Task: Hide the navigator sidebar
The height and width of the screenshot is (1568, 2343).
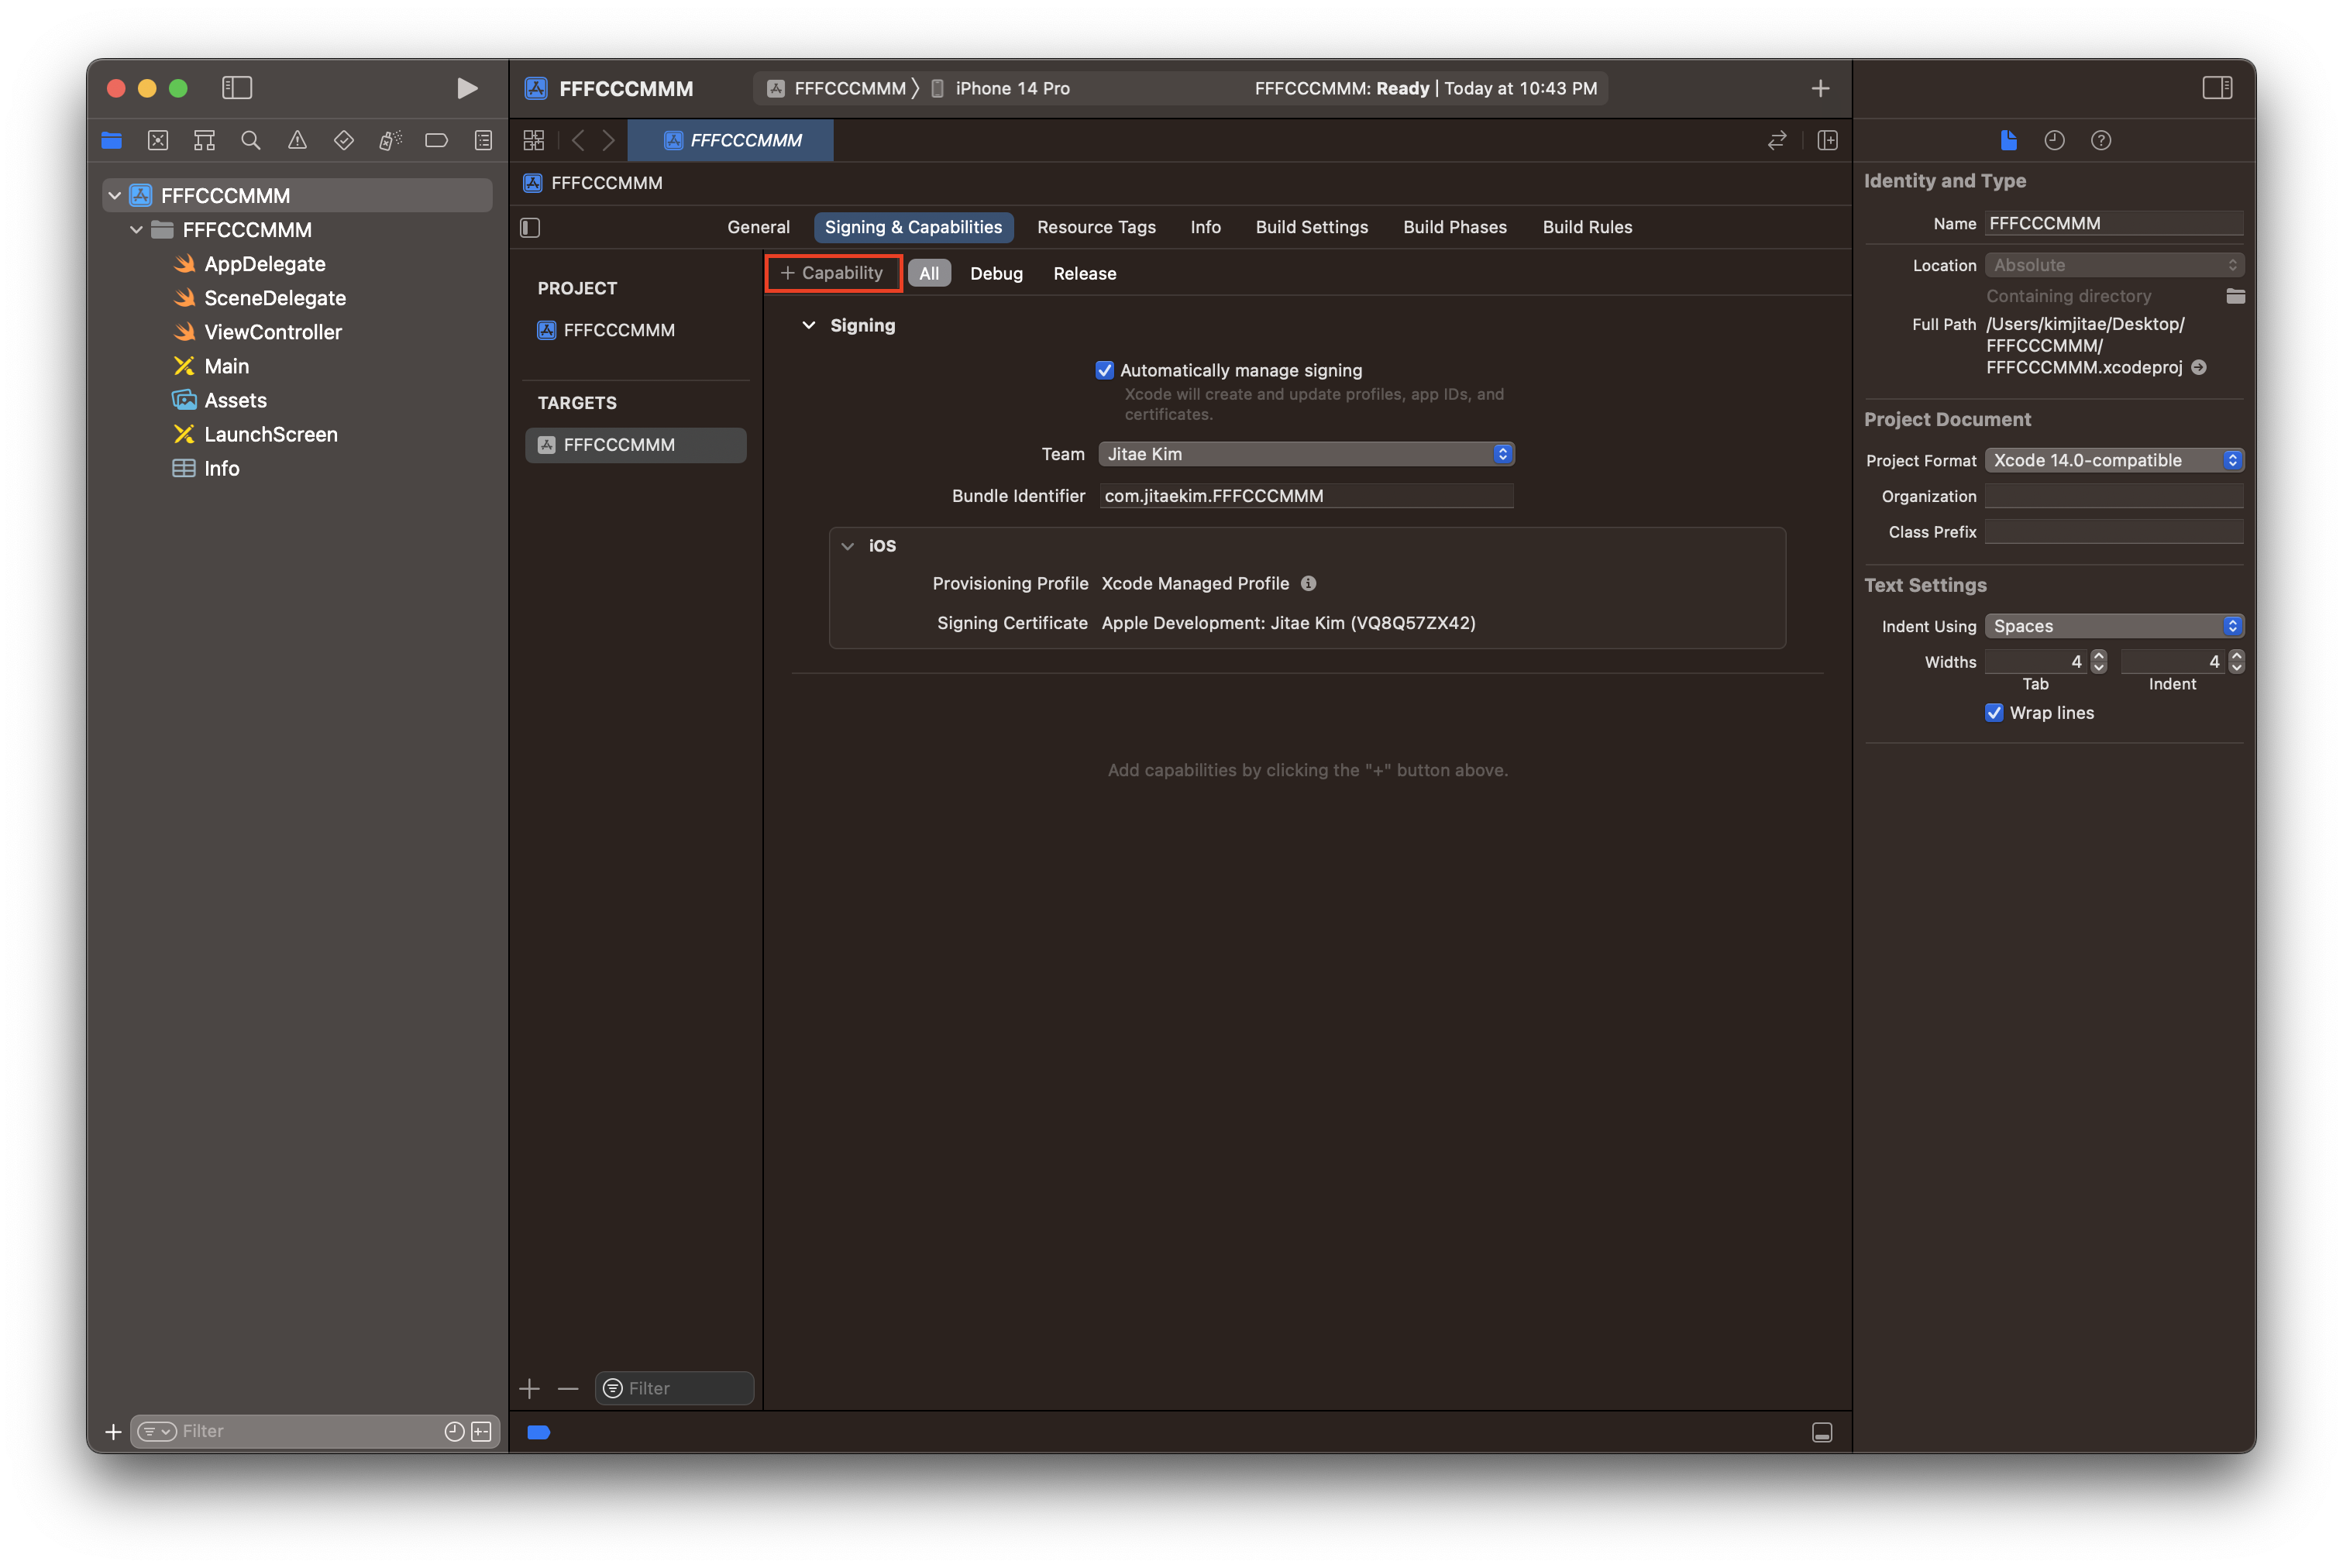Action: 237,88
